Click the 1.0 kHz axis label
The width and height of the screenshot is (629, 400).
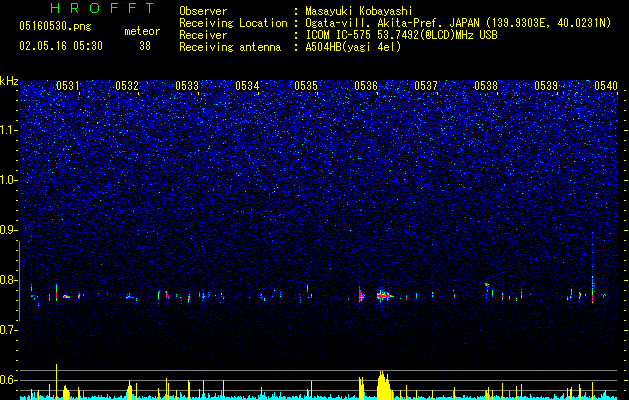click(x=9, y=180)
